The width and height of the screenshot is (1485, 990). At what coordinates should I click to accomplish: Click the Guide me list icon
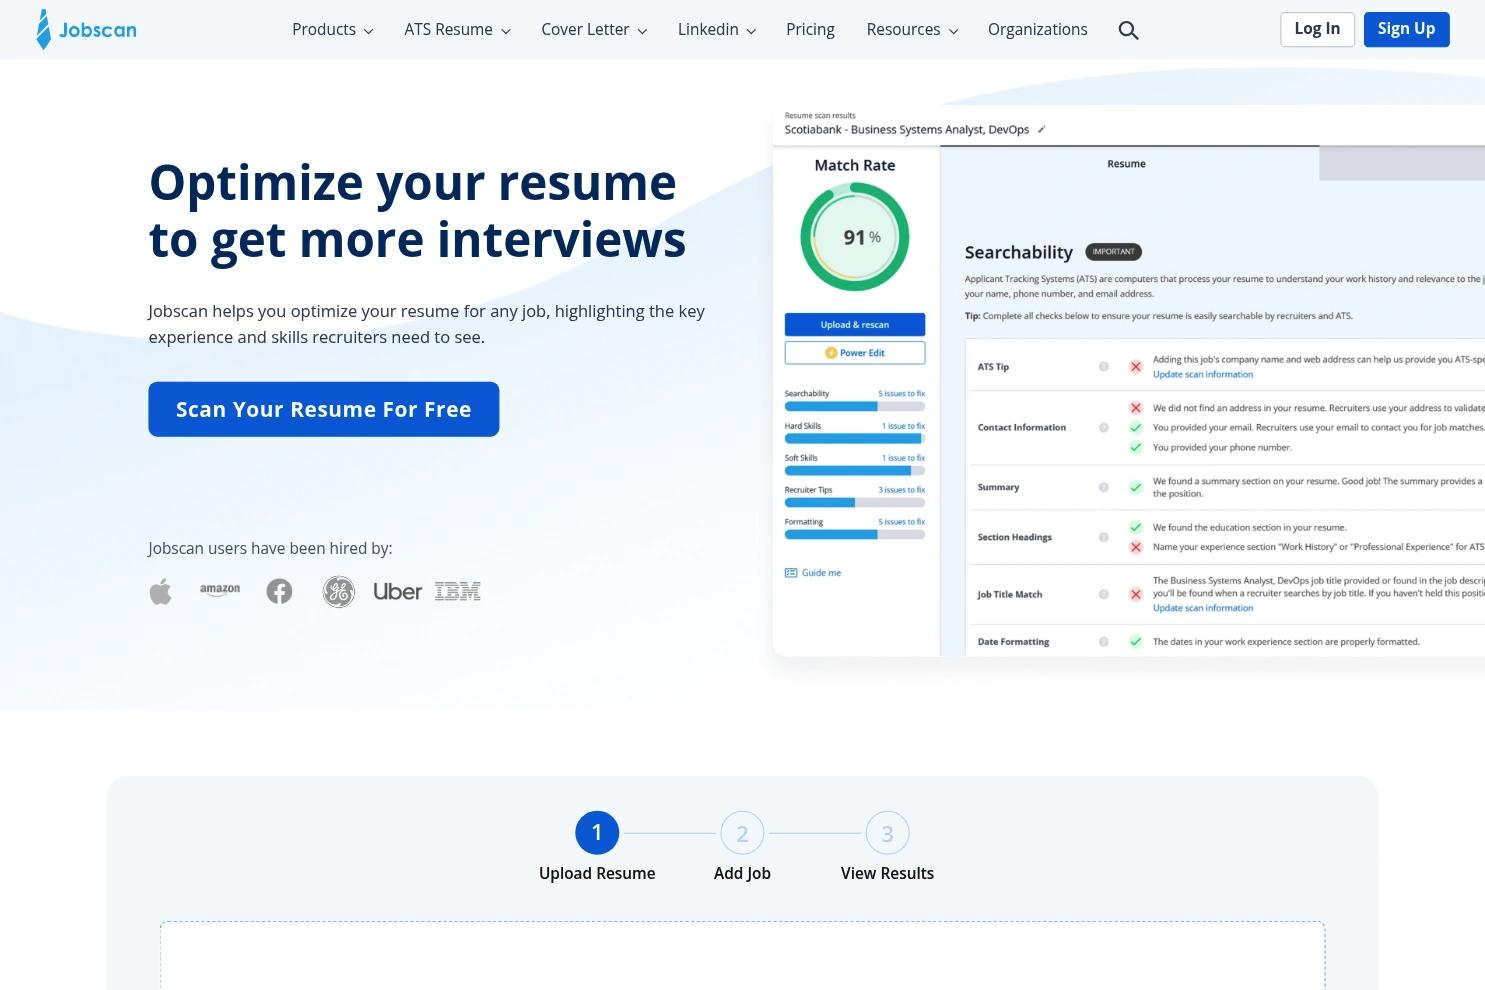pos(791,573)
